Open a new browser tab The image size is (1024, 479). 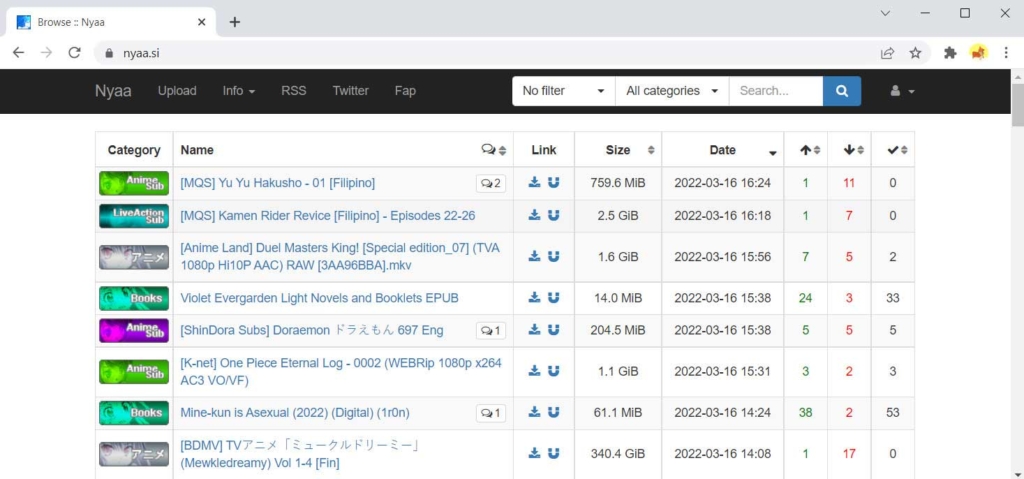[235, 22]
